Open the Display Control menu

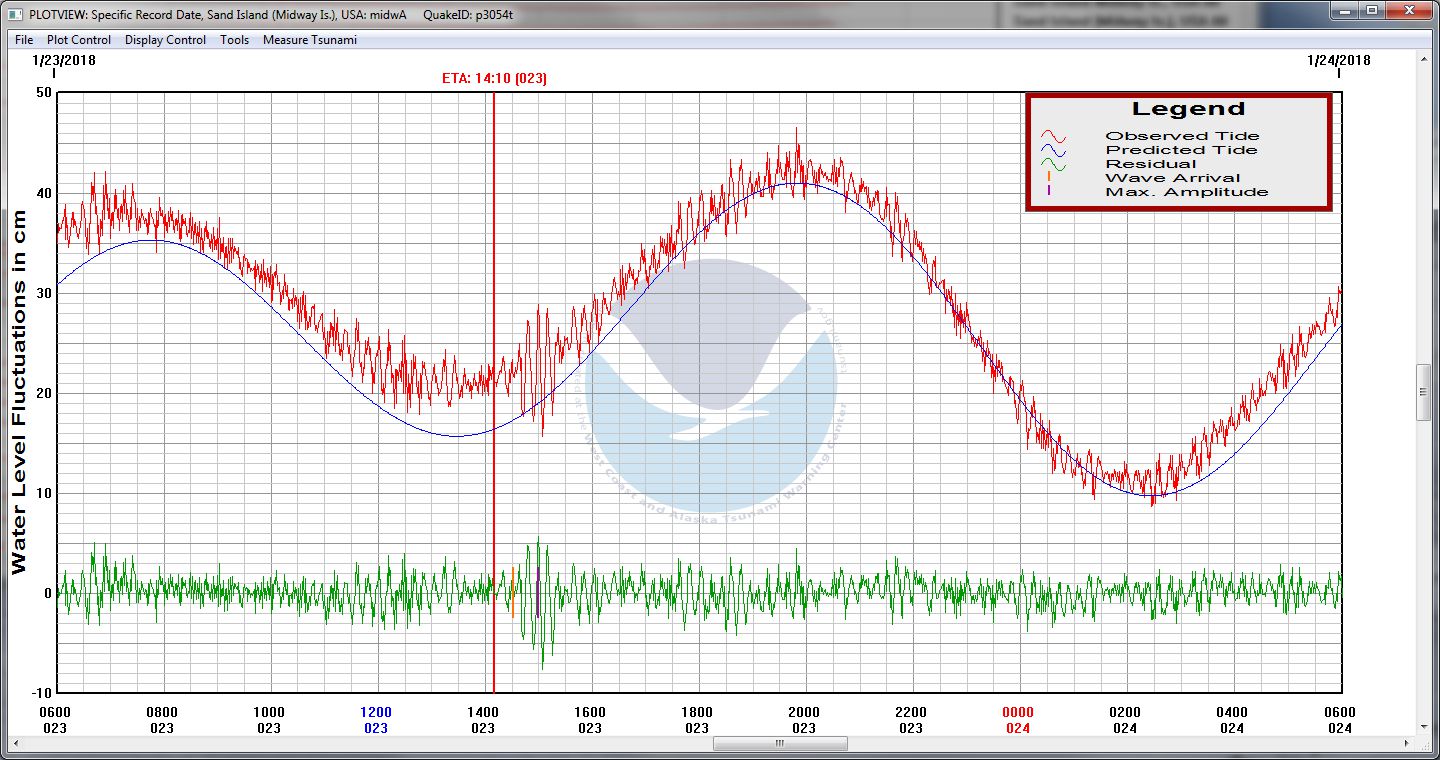(x=165, y=40)
